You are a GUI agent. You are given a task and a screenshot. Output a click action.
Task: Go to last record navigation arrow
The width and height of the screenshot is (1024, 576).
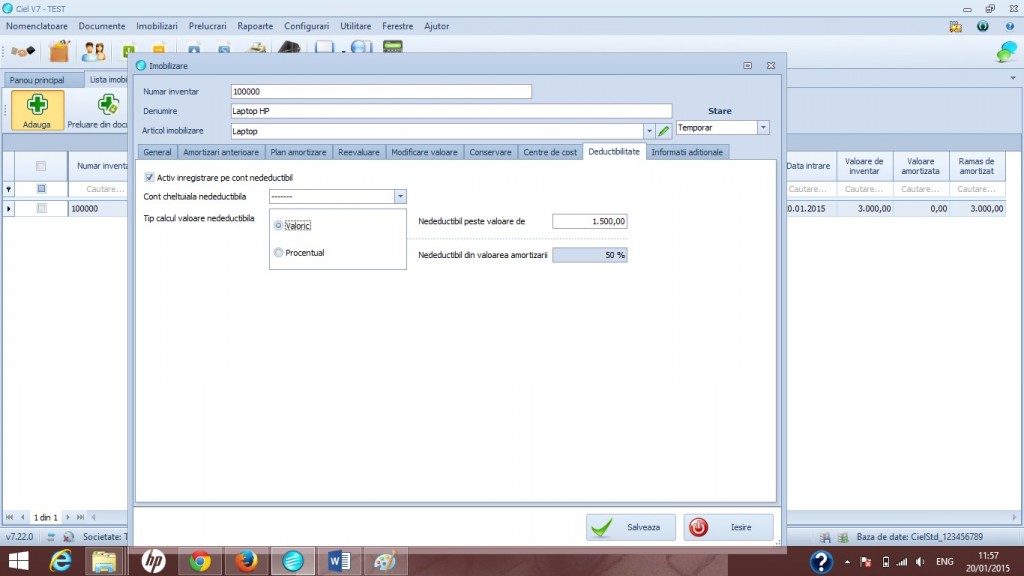(80, 517)
